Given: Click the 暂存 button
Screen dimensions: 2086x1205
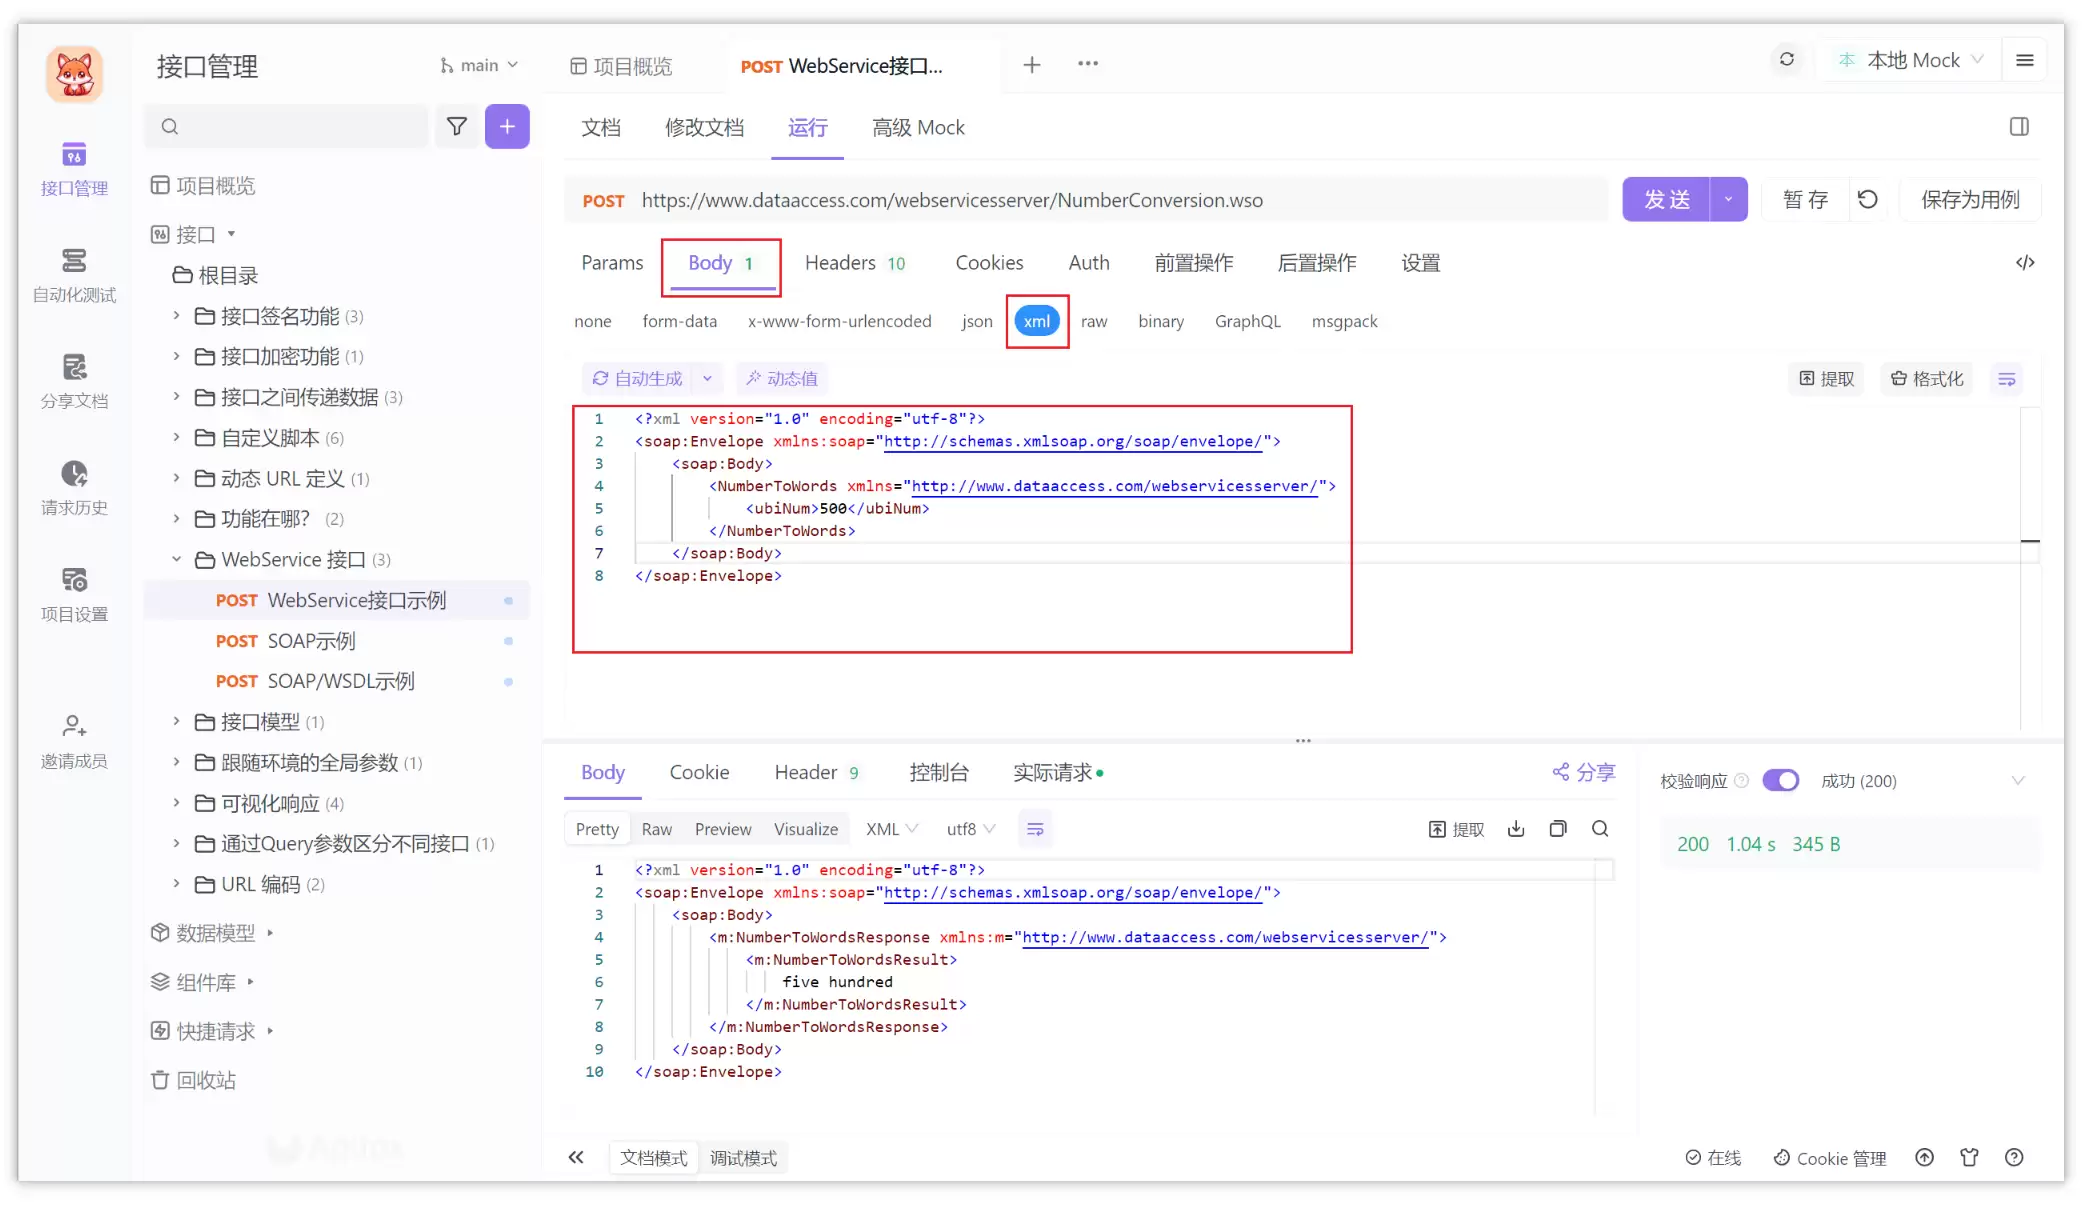Looking at the screenshot, I should click(x=1805, y=199).
